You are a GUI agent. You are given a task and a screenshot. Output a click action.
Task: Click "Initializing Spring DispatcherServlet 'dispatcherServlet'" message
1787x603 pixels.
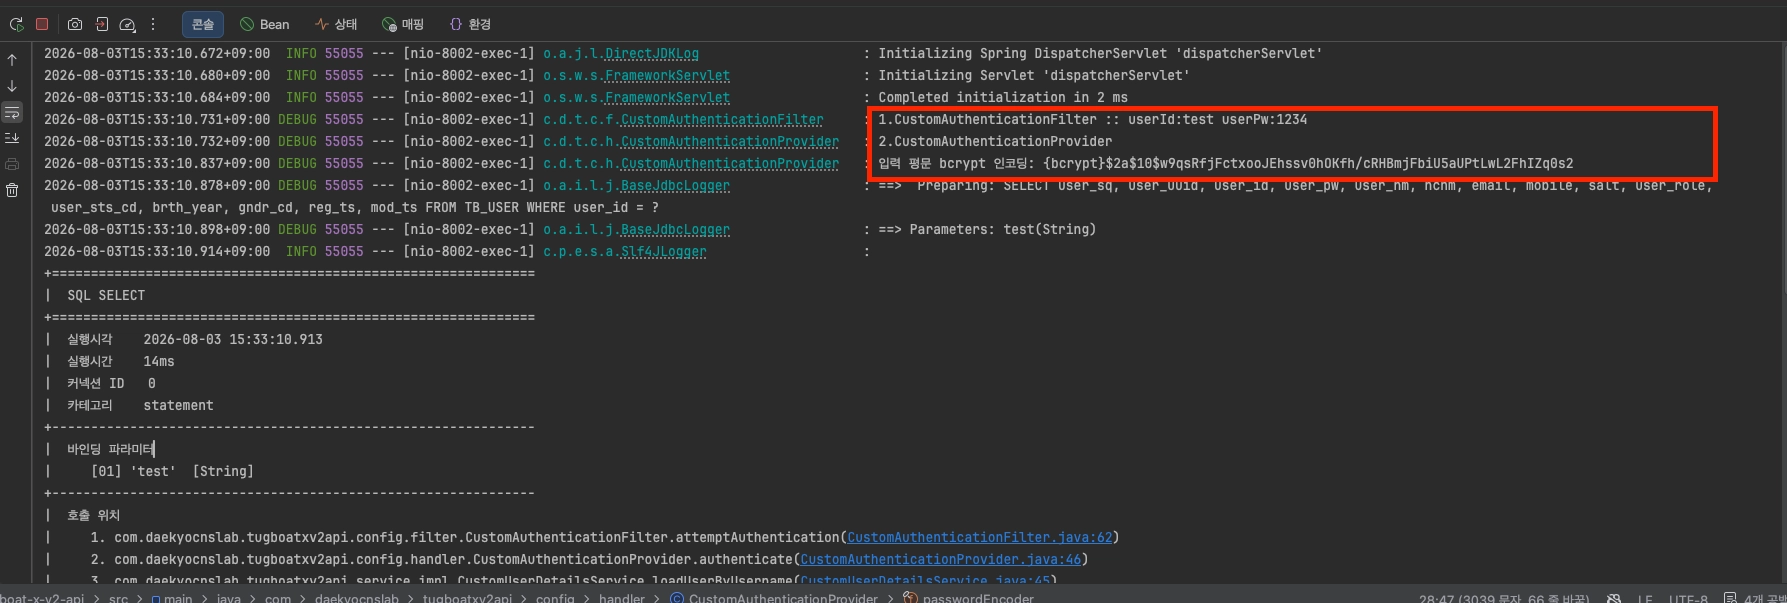1100,54
